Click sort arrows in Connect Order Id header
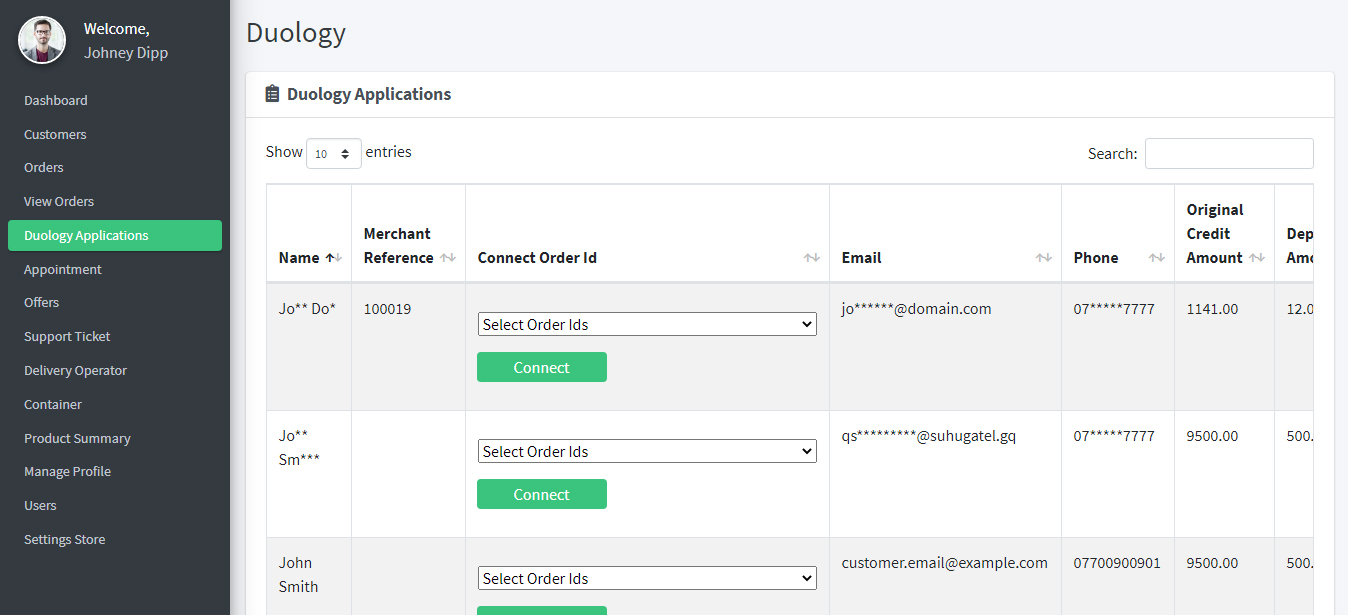The height and width of the screenshot is (615, 1348). tap(812, 258)
